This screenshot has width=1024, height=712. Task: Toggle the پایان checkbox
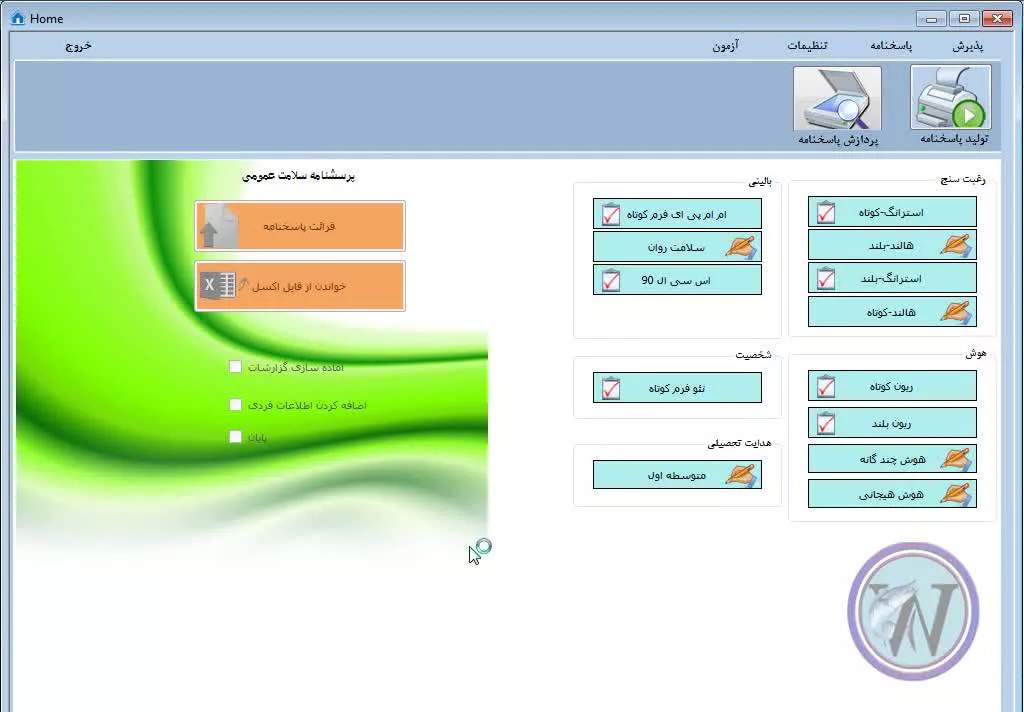235,437
